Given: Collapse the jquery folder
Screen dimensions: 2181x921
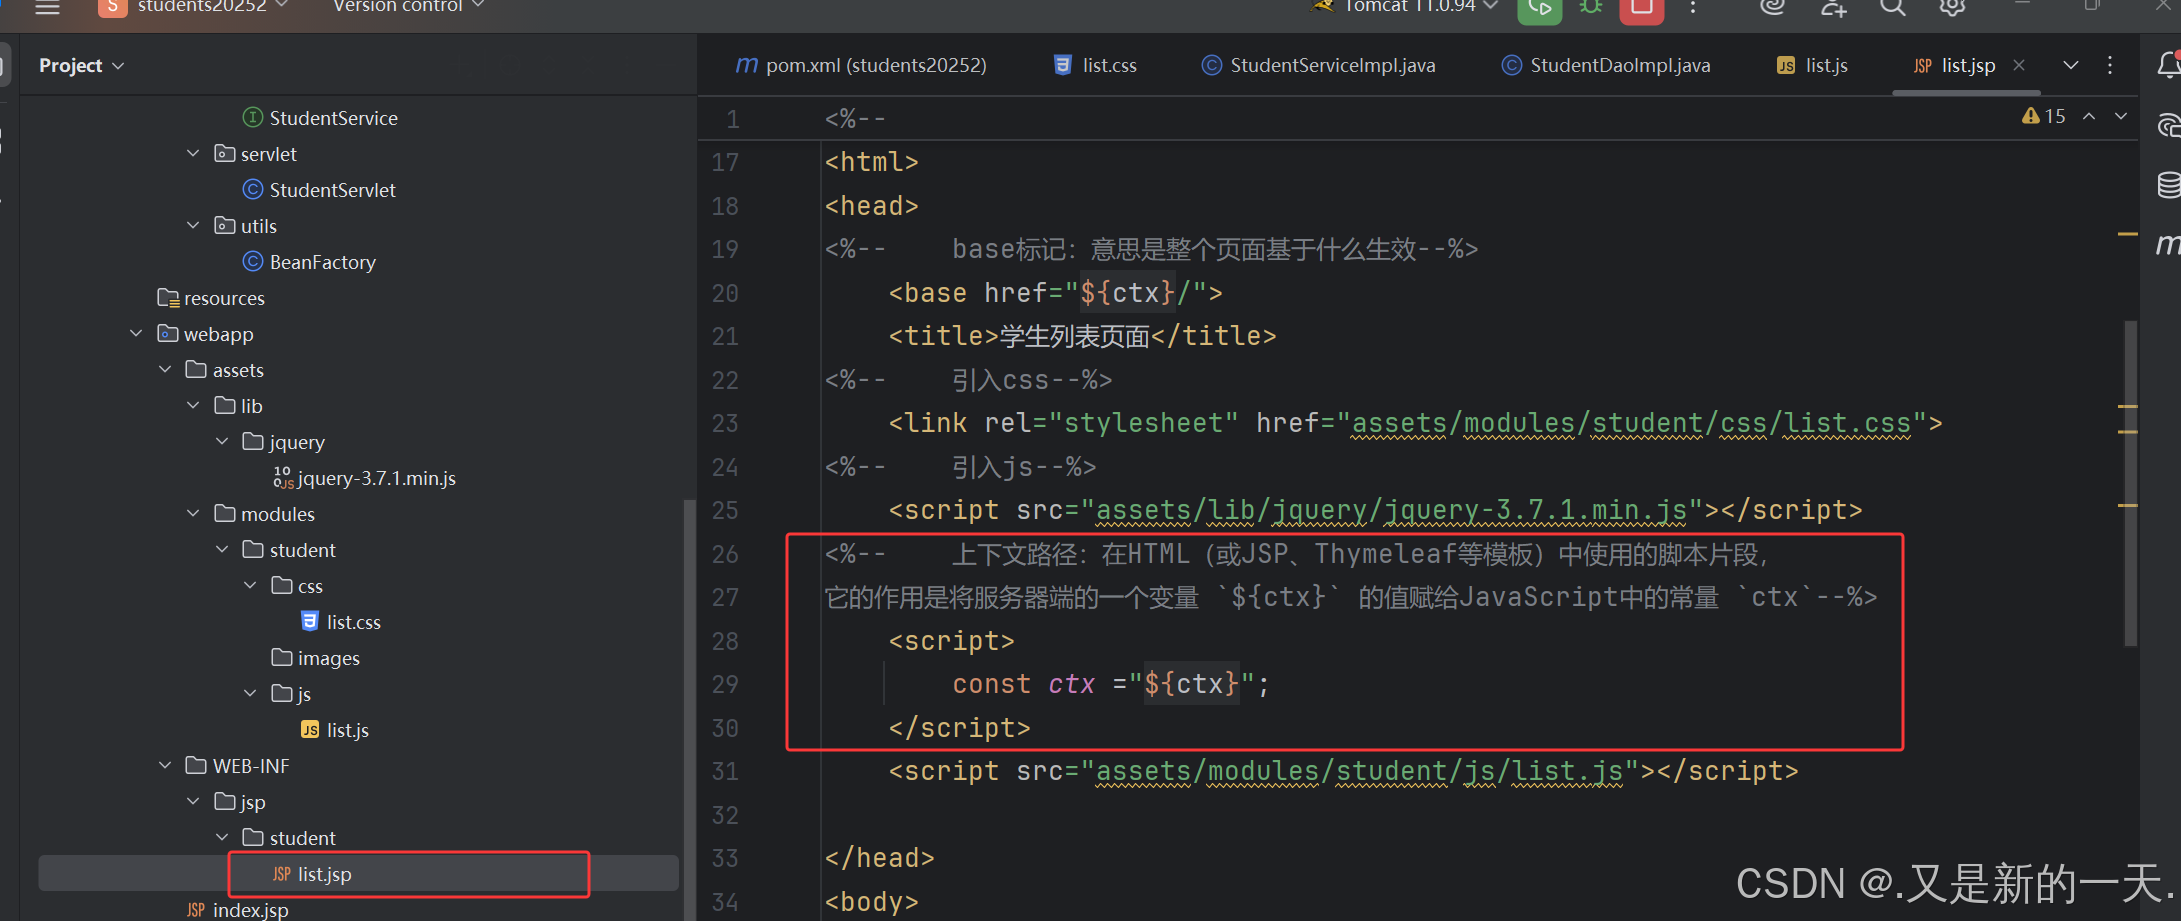Looking at the screenshot, I should pyautogui.click(x=222, y=442).
